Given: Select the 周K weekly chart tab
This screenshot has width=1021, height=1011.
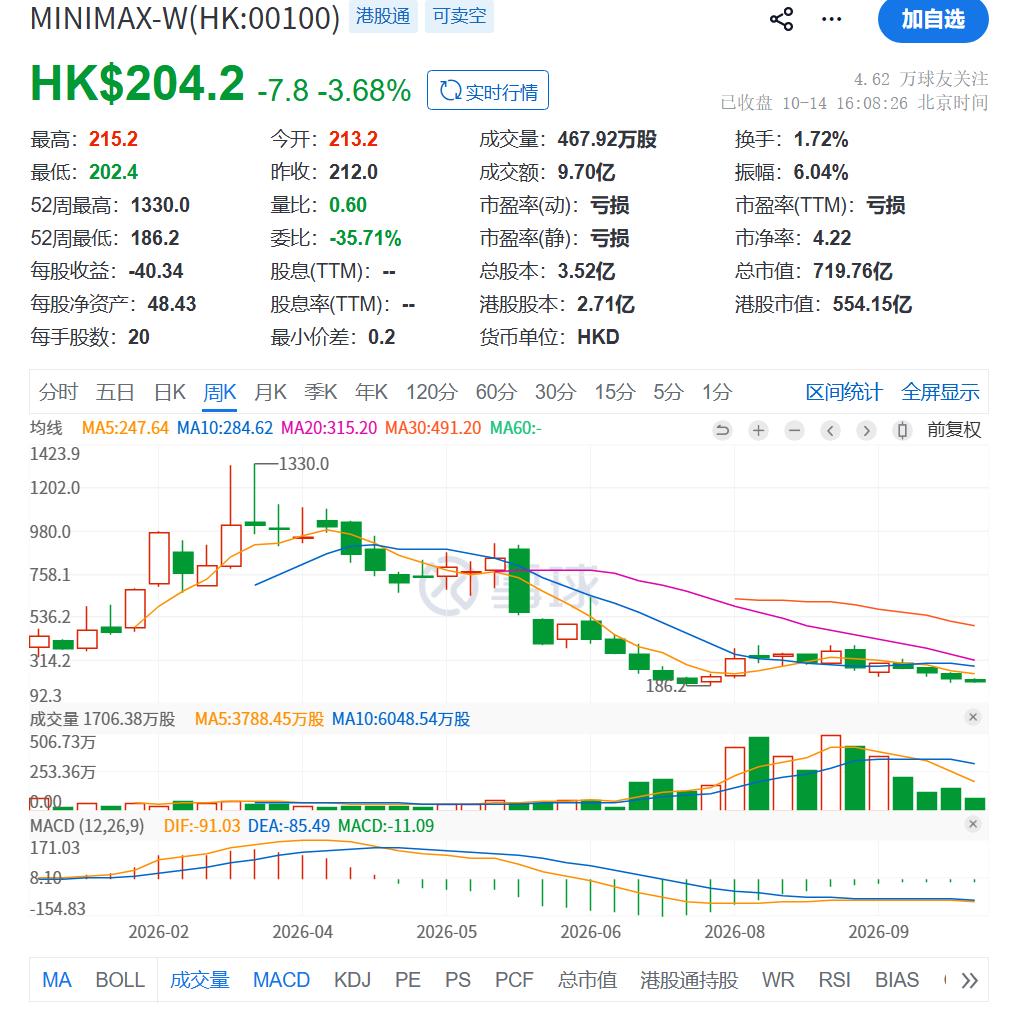Looking at the screenshot, I should point(219,393).
